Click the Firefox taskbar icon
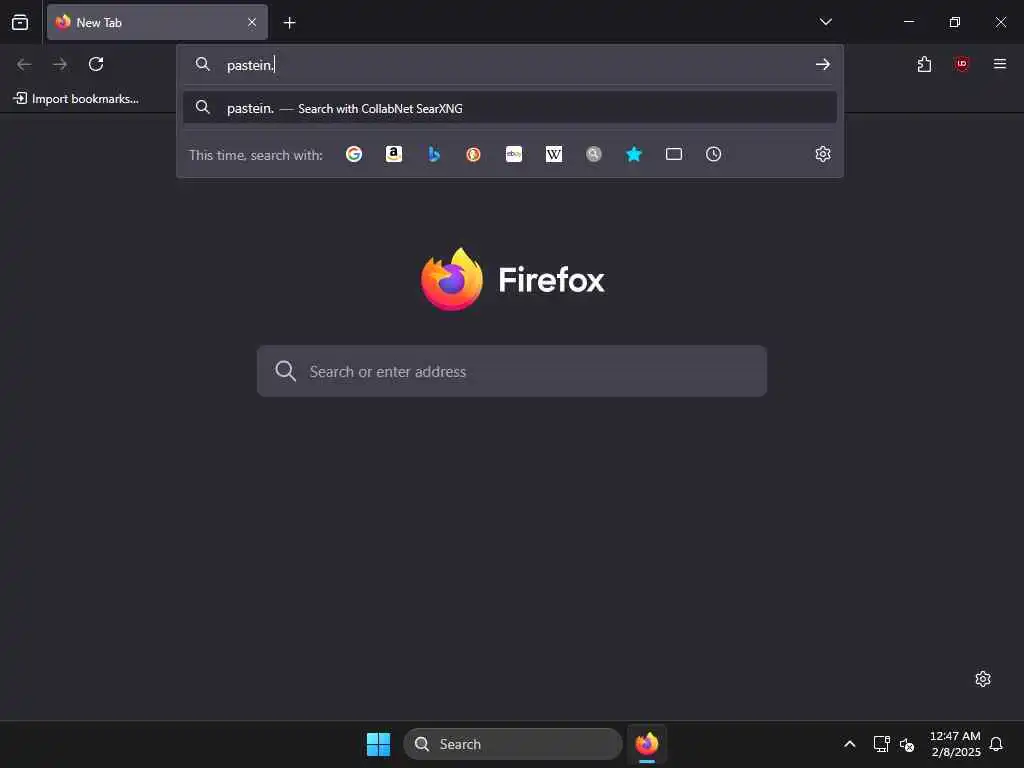 647,744
